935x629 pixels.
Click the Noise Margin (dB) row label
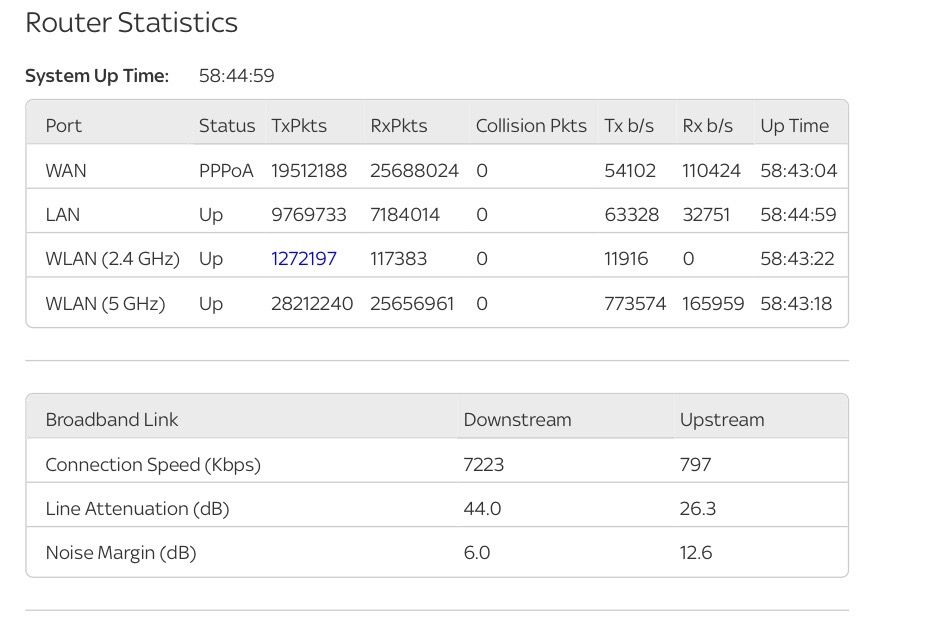coord(121,553)
